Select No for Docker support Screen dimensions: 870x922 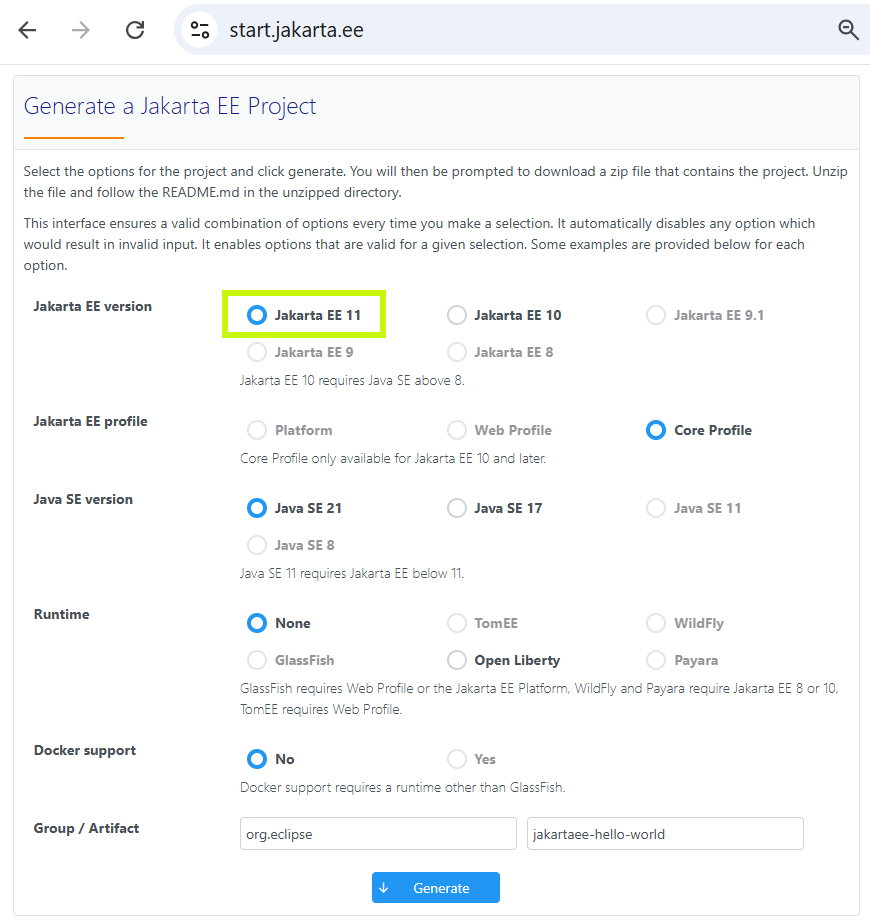click(x=257, y=759)
